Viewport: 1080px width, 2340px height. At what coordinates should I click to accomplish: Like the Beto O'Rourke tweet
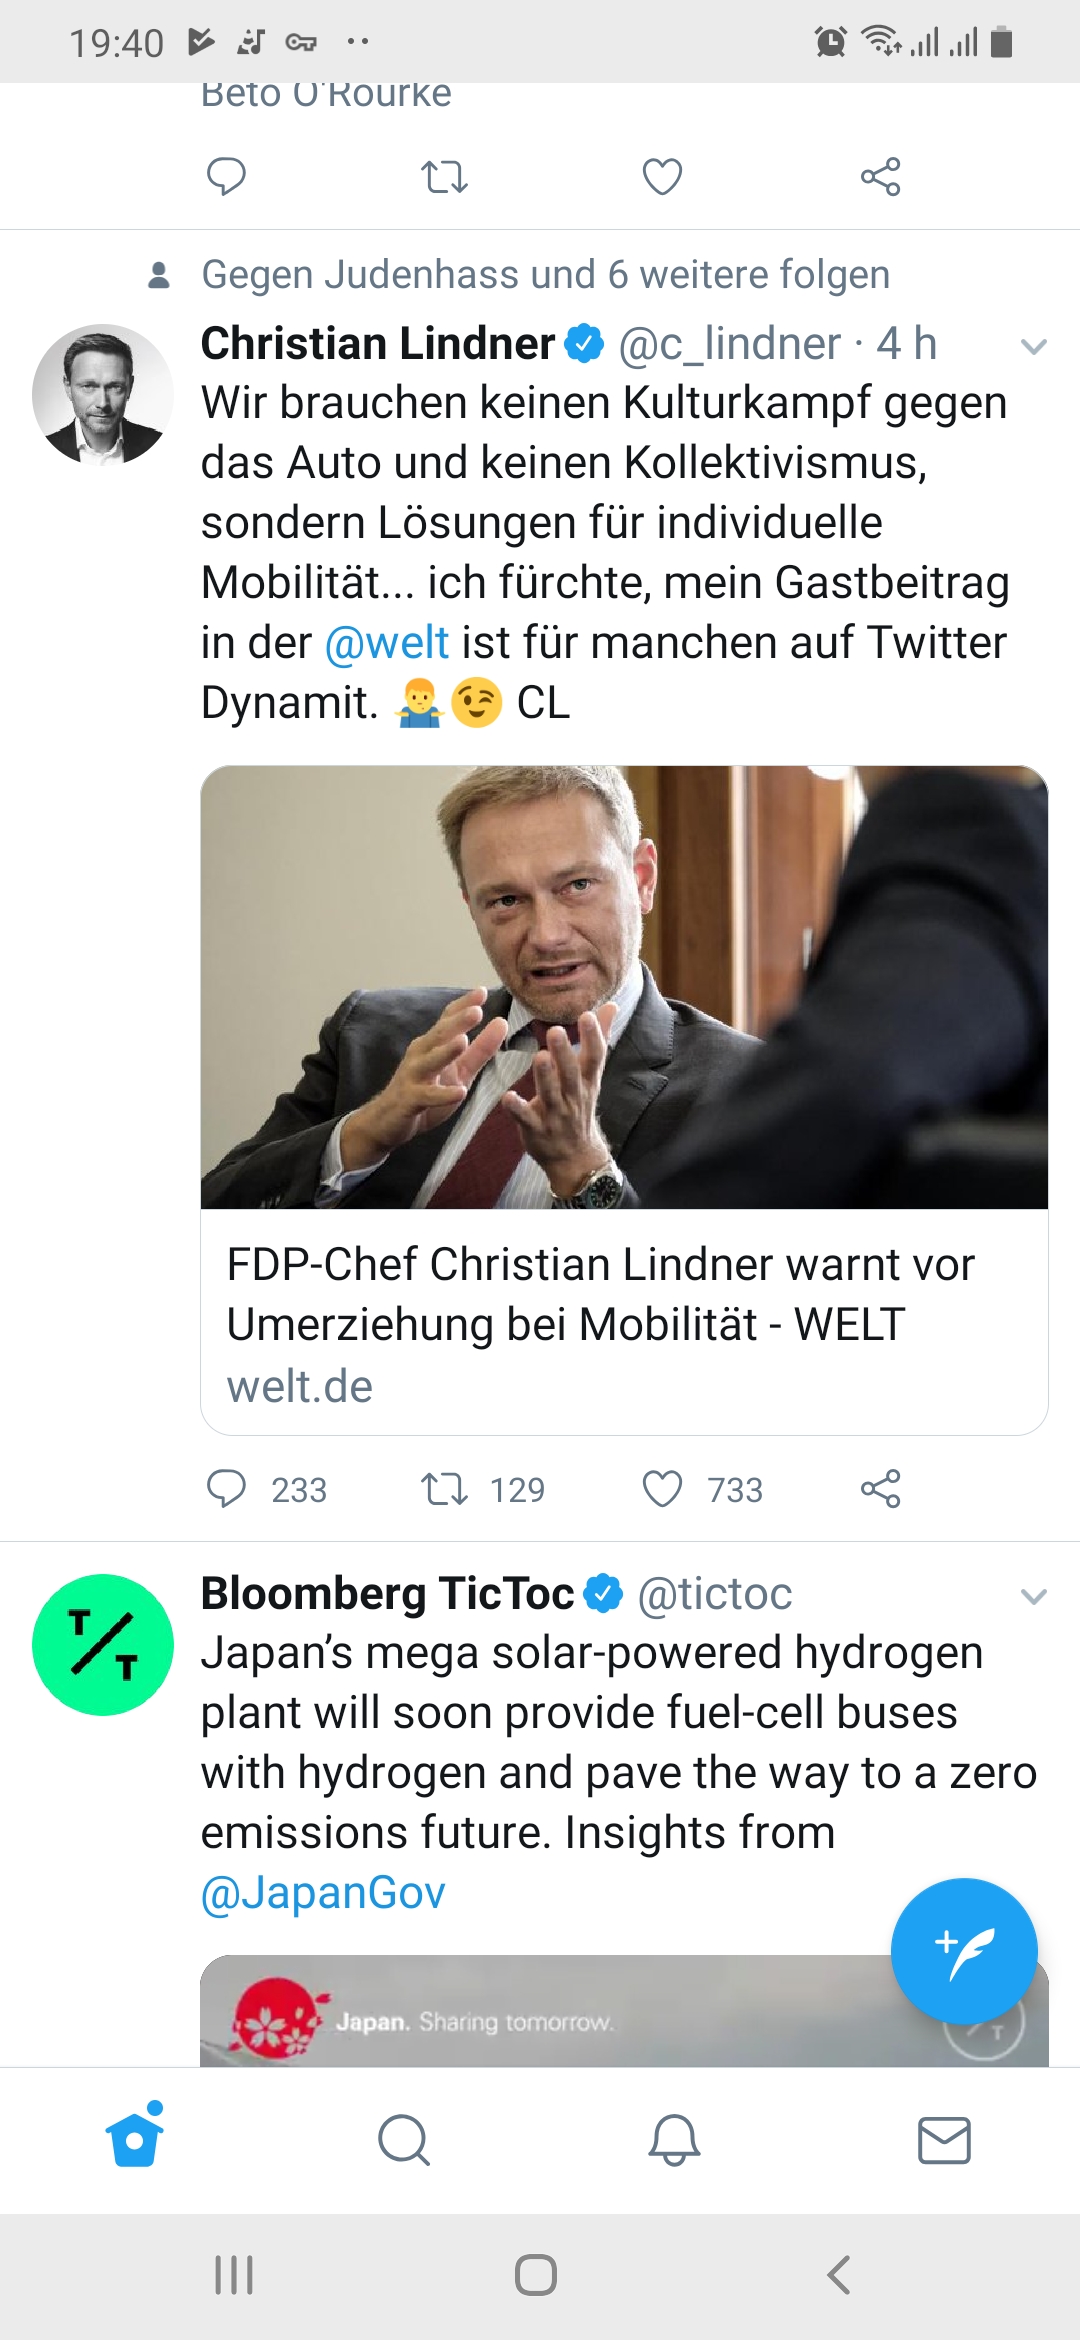pyautogui.click(x=662, y=177)
